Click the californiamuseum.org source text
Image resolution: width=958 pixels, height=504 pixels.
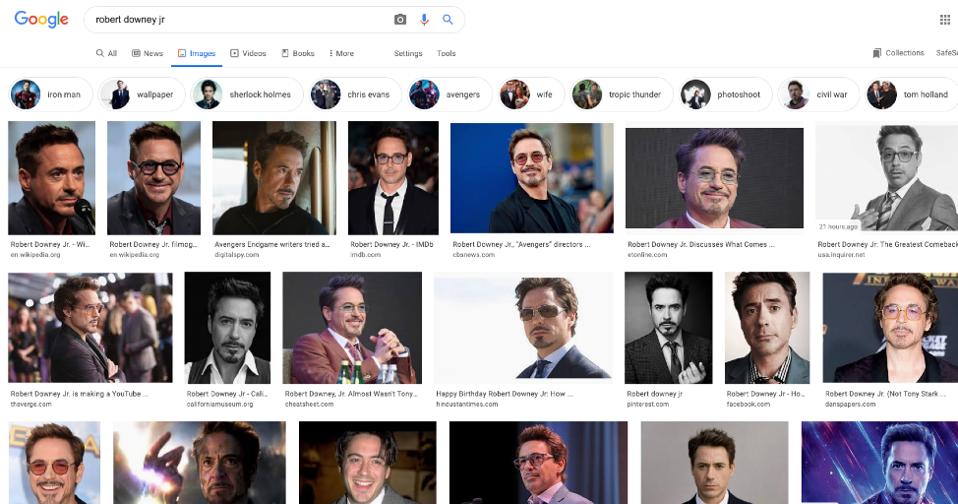[x=220, y=404]
